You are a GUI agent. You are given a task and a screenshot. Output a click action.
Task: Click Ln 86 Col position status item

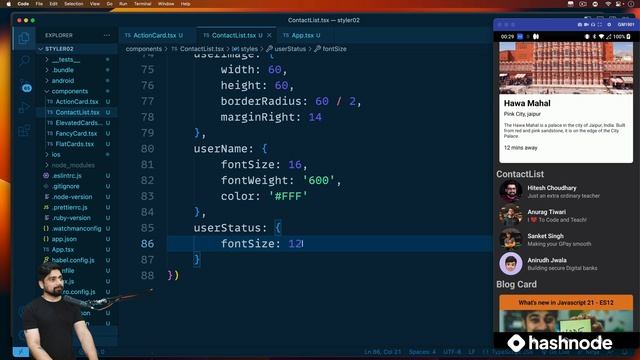[382, 352]
